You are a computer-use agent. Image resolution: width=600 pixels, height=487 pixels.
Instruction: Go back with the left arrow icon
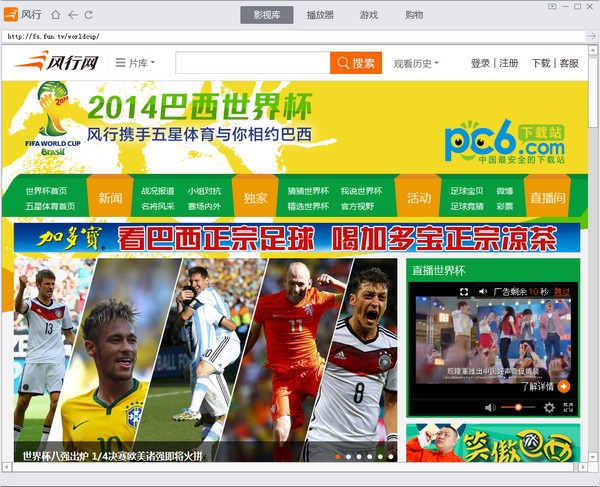73,15
